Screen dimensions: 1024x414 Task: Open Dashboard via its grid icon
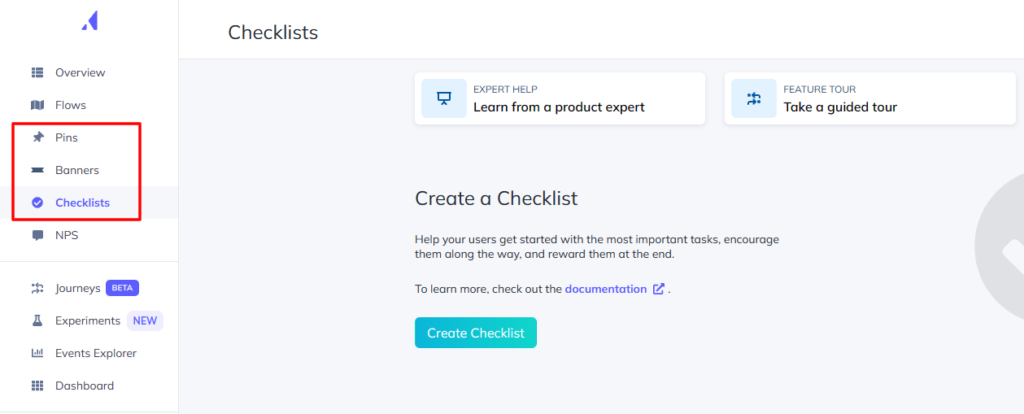38,386
